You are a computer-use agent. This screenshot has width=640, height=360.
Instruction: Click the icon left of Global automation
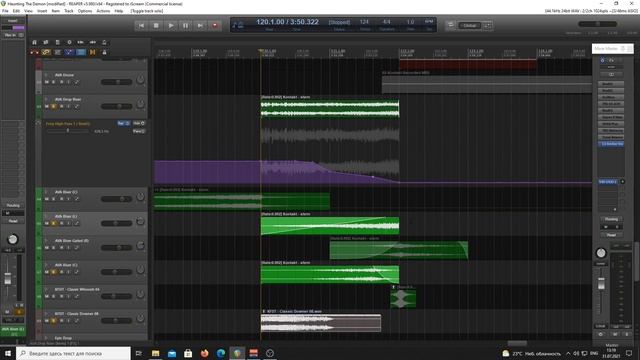pos(451,25)
